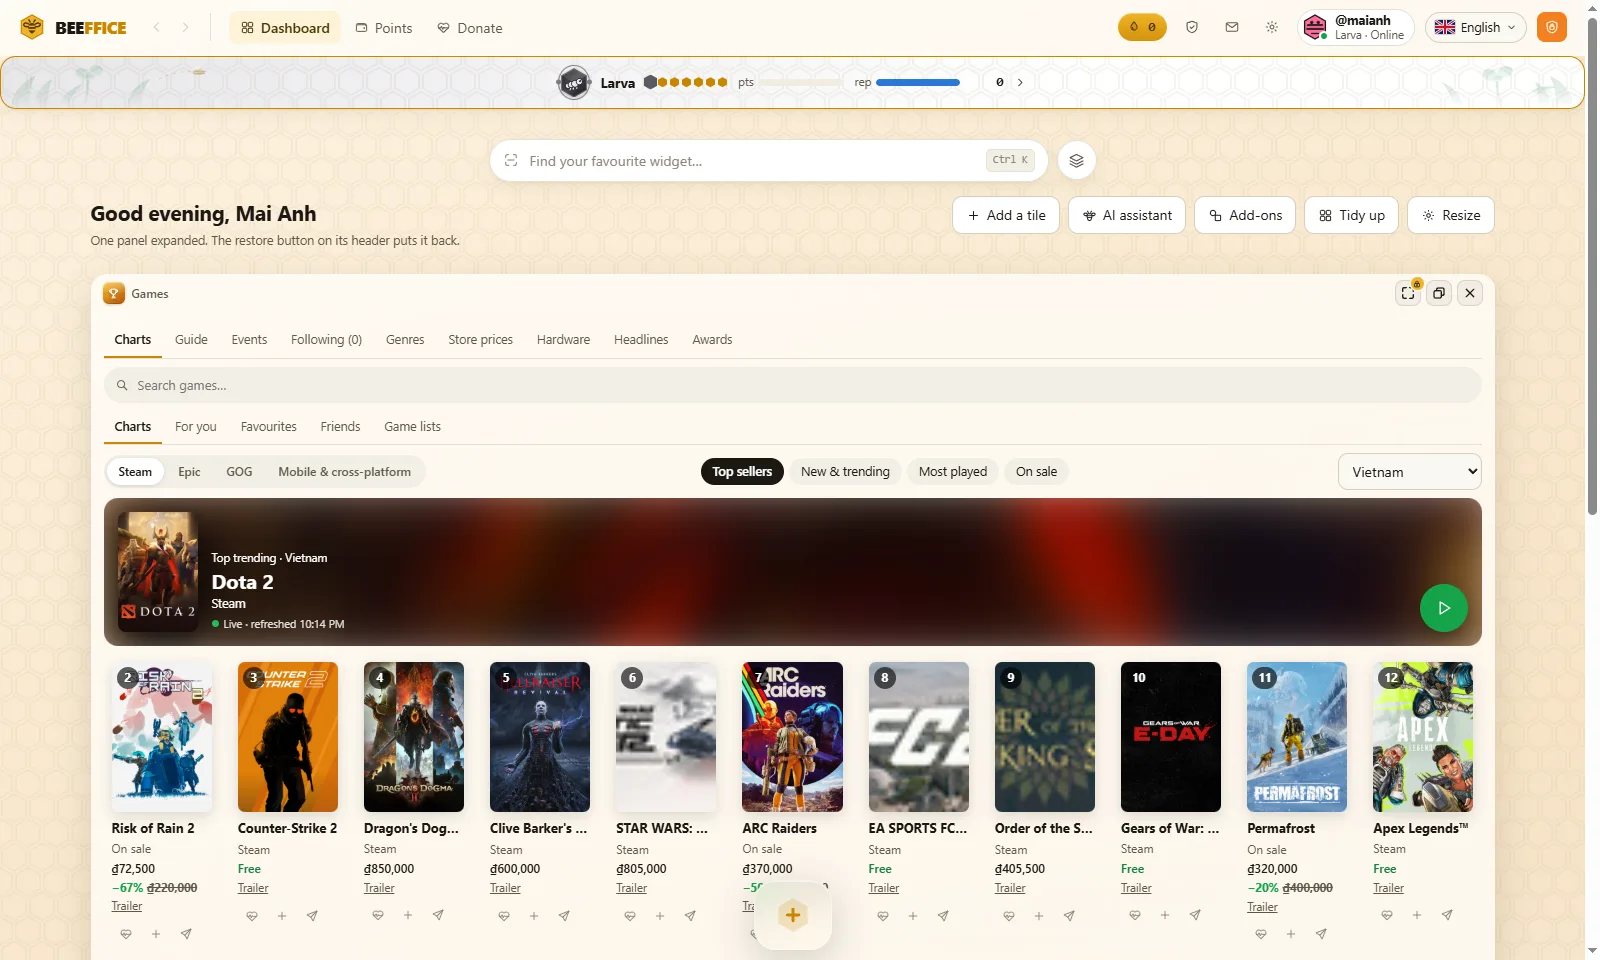Screen dimensions: 1600x960
Task: Open Points in the top navigation
Action: 384,28
